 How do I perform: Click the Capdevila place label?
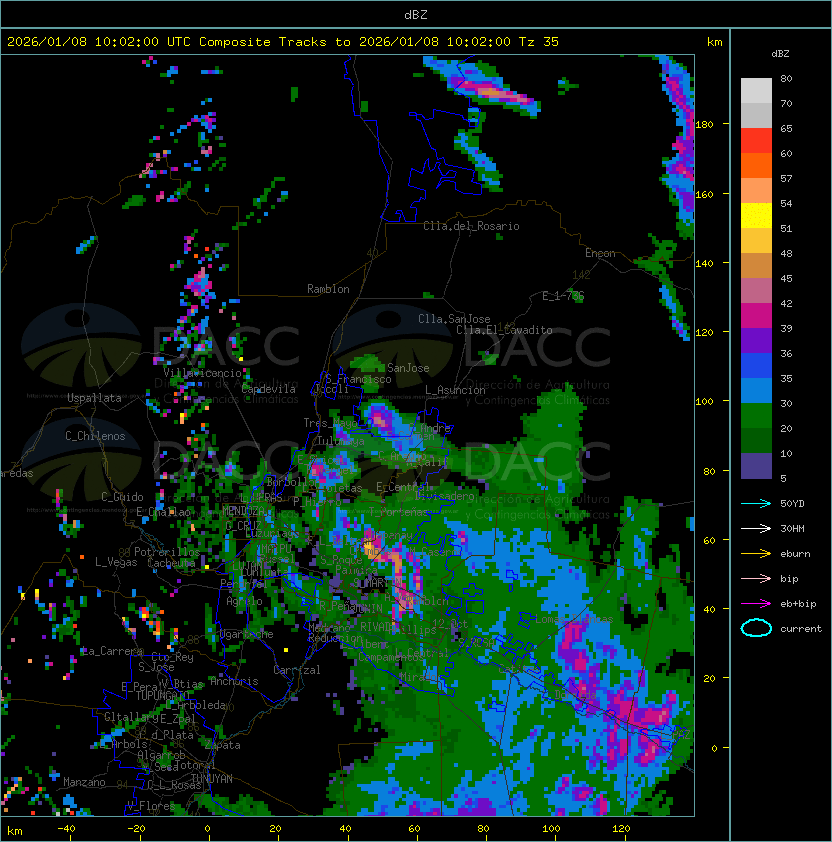269,389
